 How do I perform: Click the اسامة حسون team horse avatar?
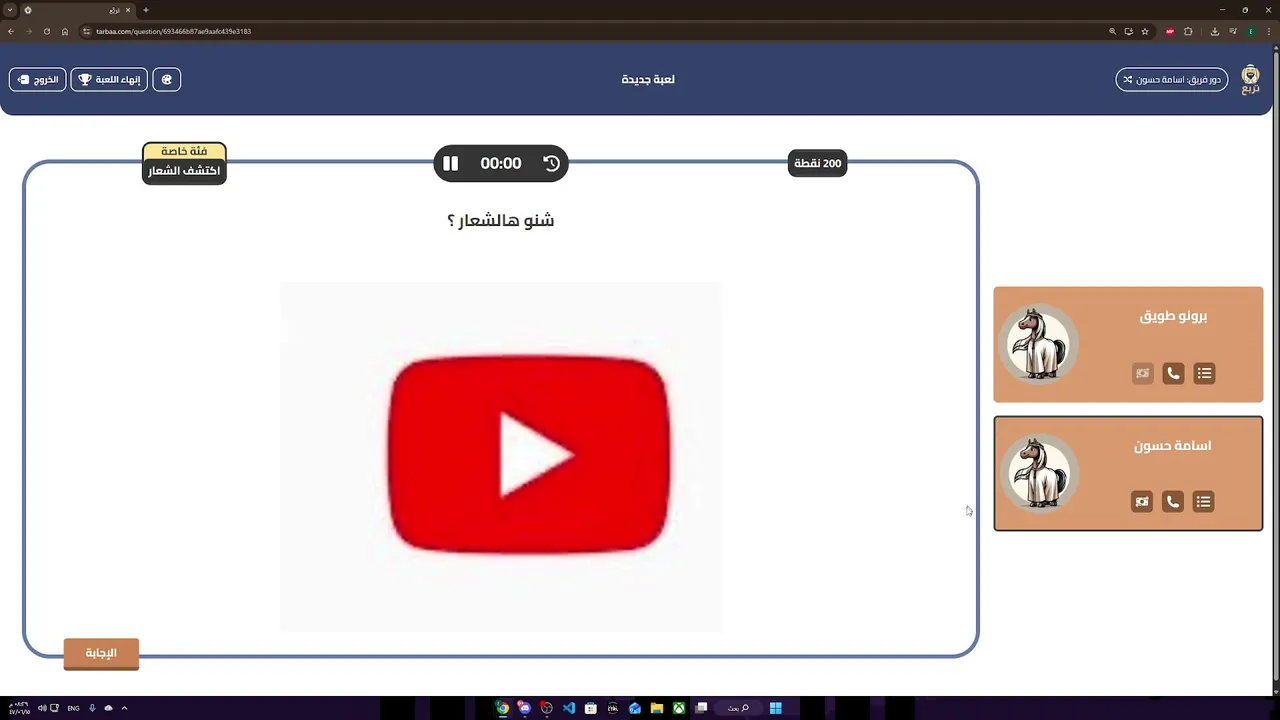coord(1039,473)
